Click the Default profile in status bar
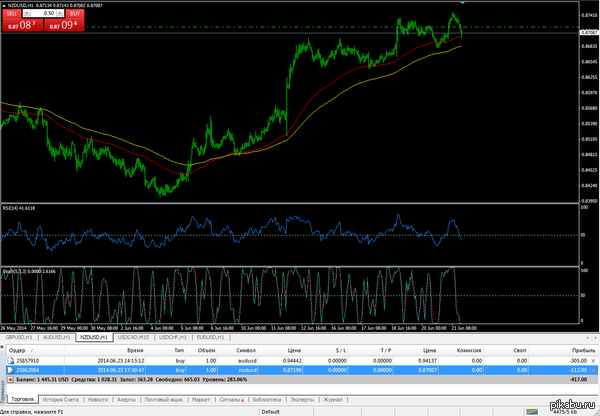This screenshot has width=600, height=416. click(270, 411)
